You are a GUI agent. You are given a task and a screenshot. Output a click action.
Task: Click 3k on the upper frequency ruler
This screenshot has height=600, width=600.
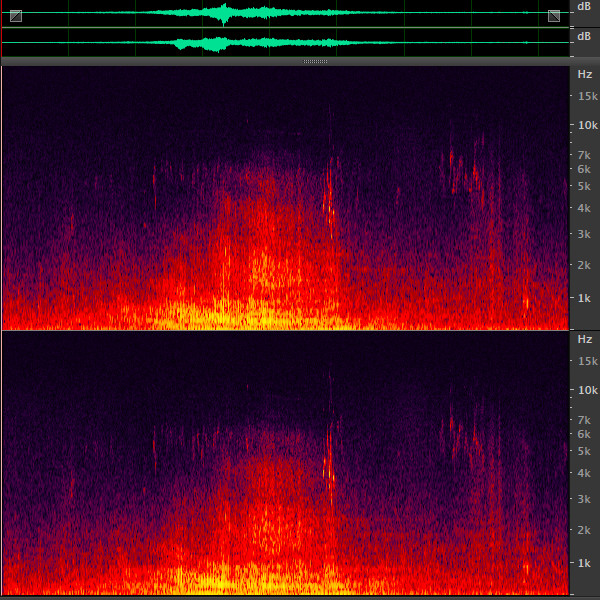[x=586, y=233]
